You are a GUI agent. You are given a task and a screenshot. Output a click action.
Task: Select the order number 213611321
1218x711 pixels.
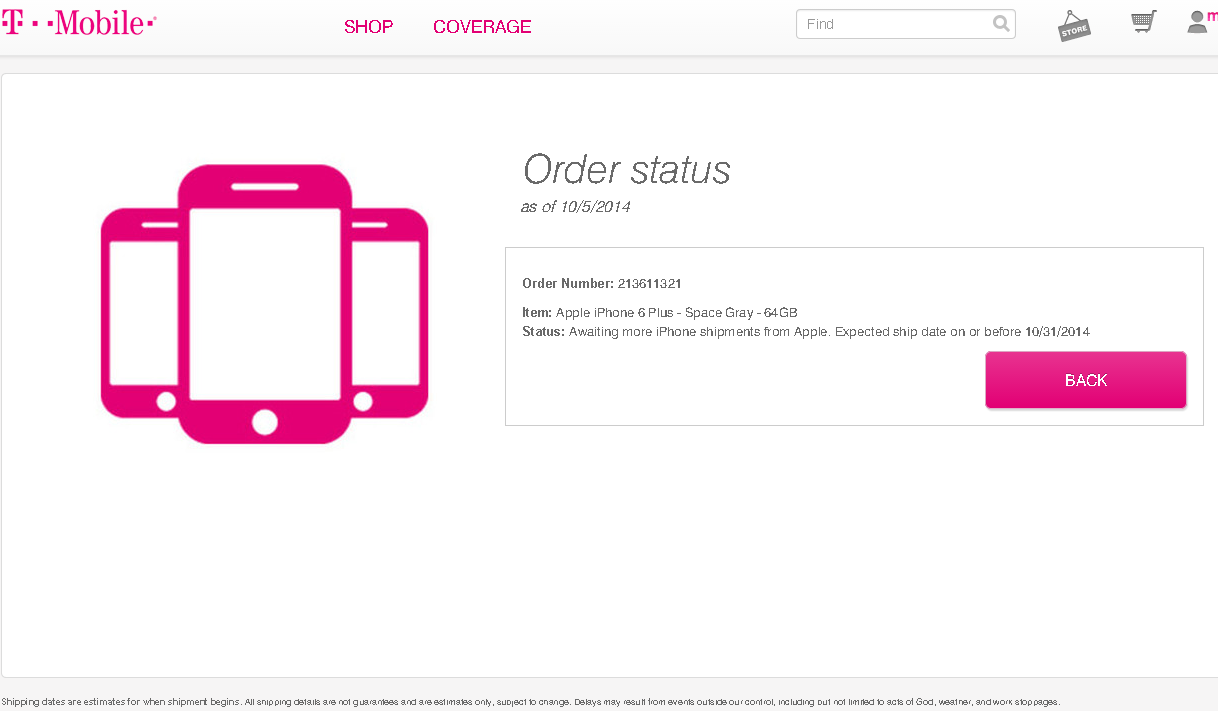point(650,284)
